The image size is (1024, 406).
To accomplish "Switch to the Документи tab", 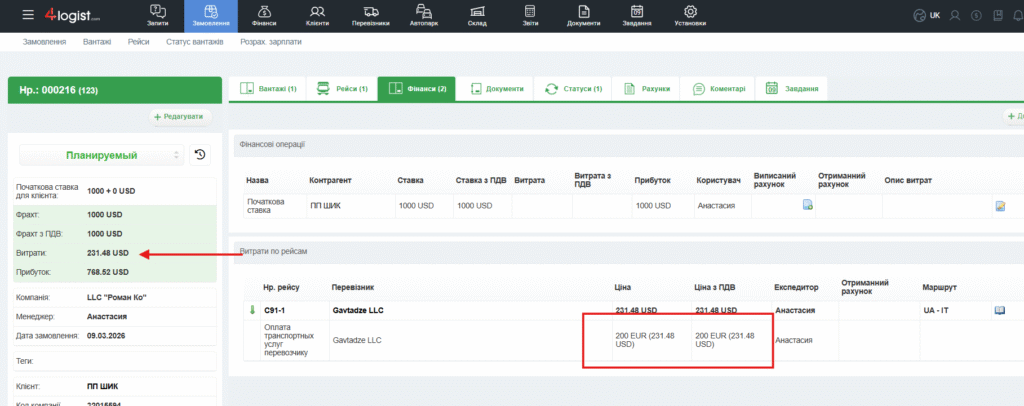I will 497,89.
